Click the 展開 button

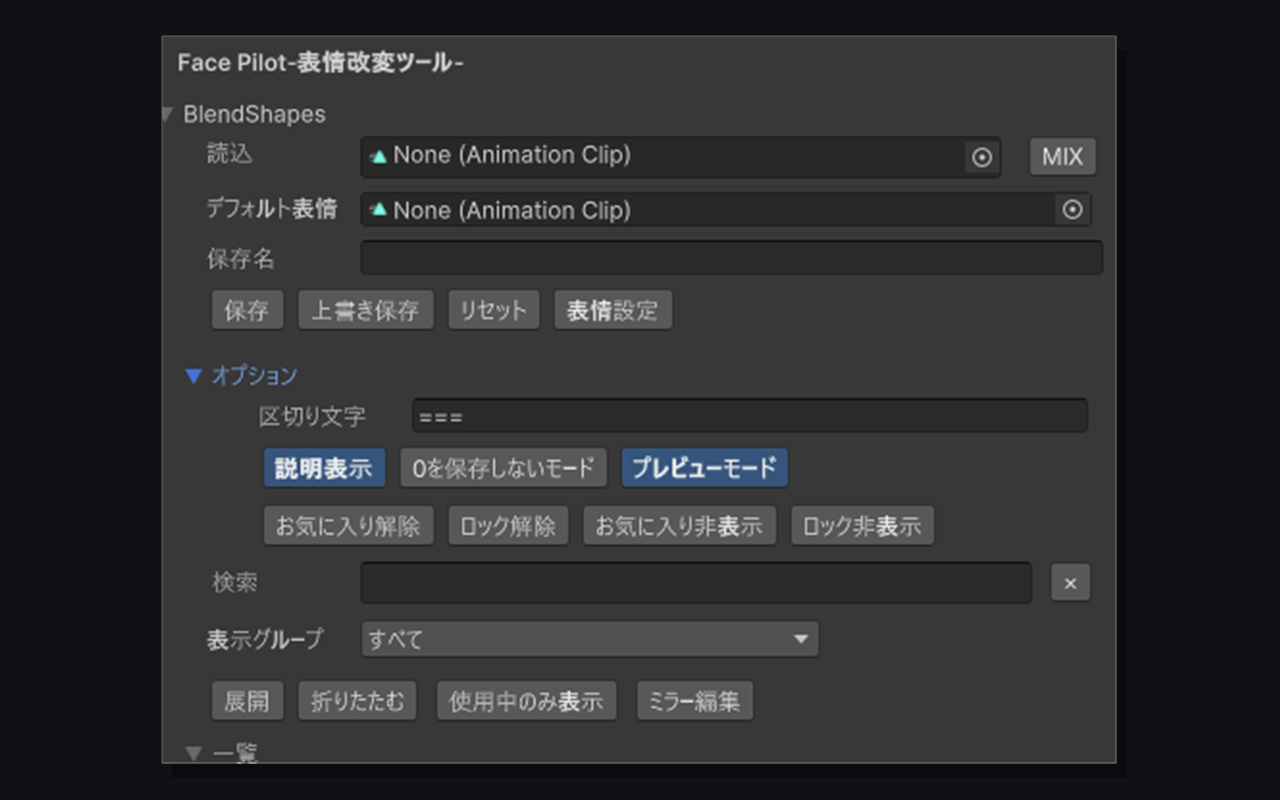(247, 701)
